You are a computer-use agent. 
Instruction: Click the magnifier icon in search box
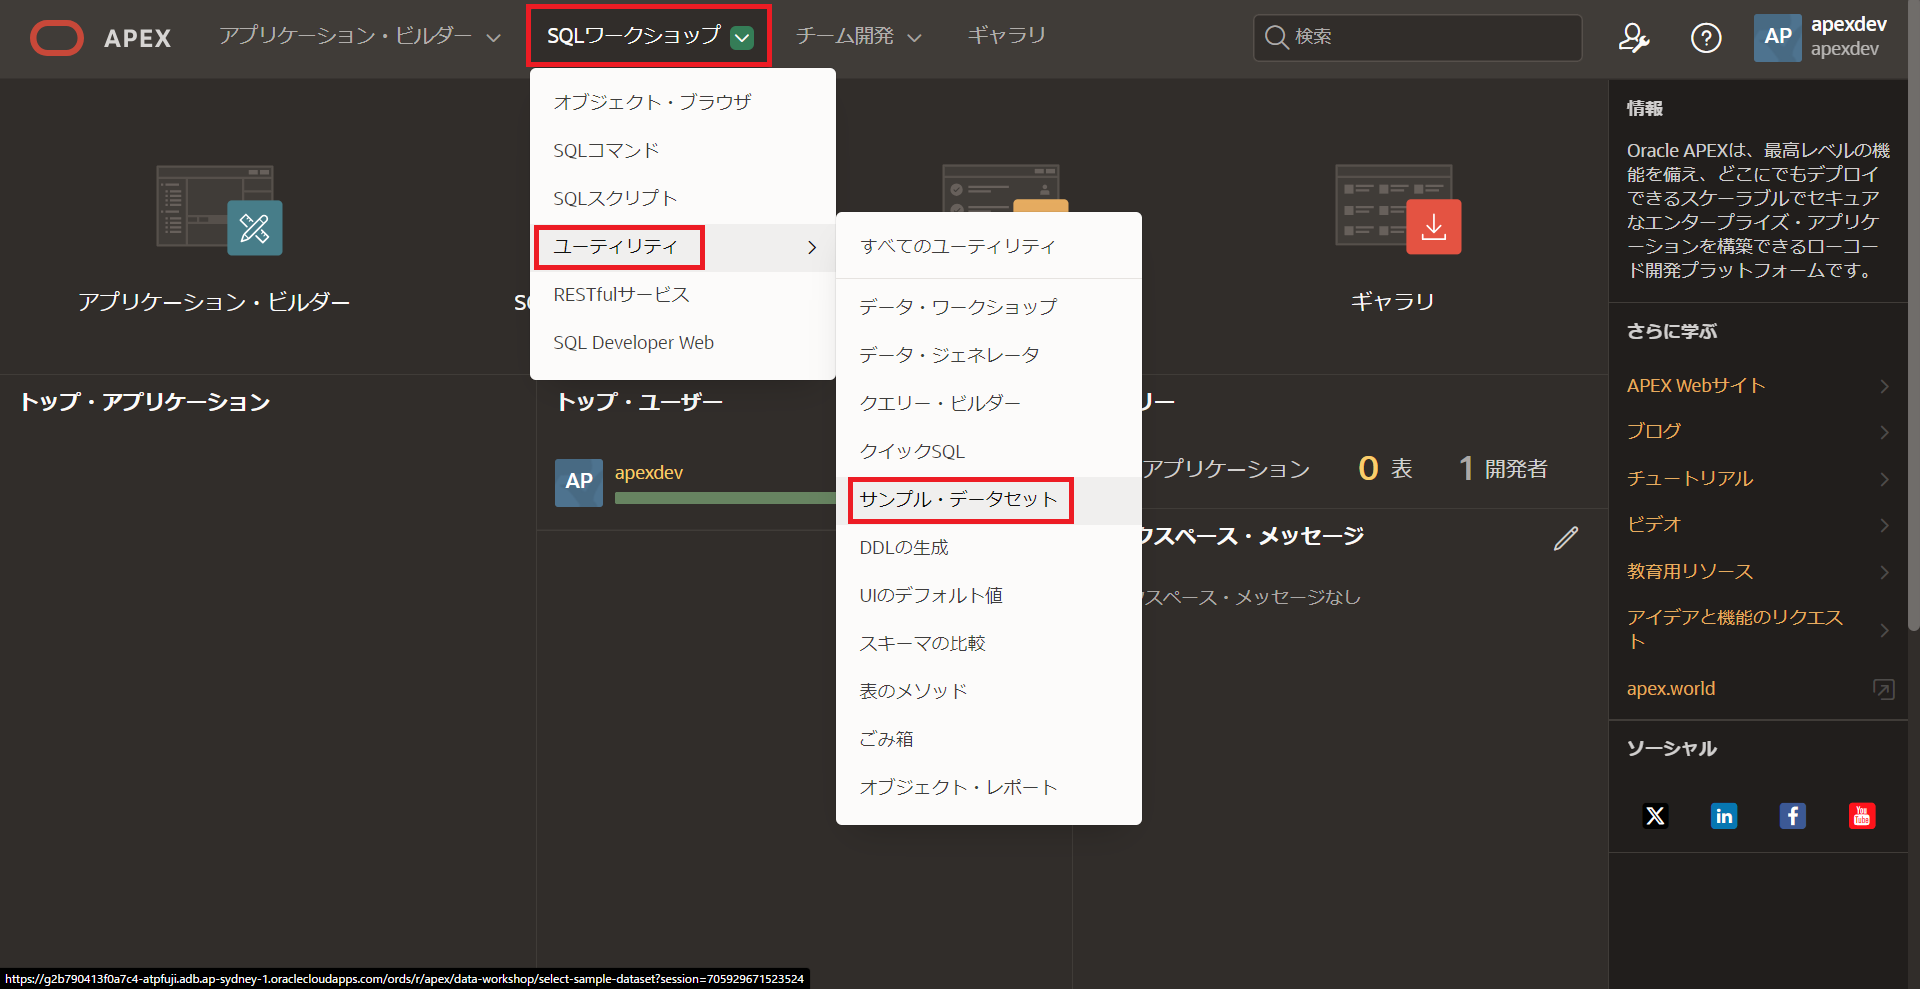[1276, 37]
